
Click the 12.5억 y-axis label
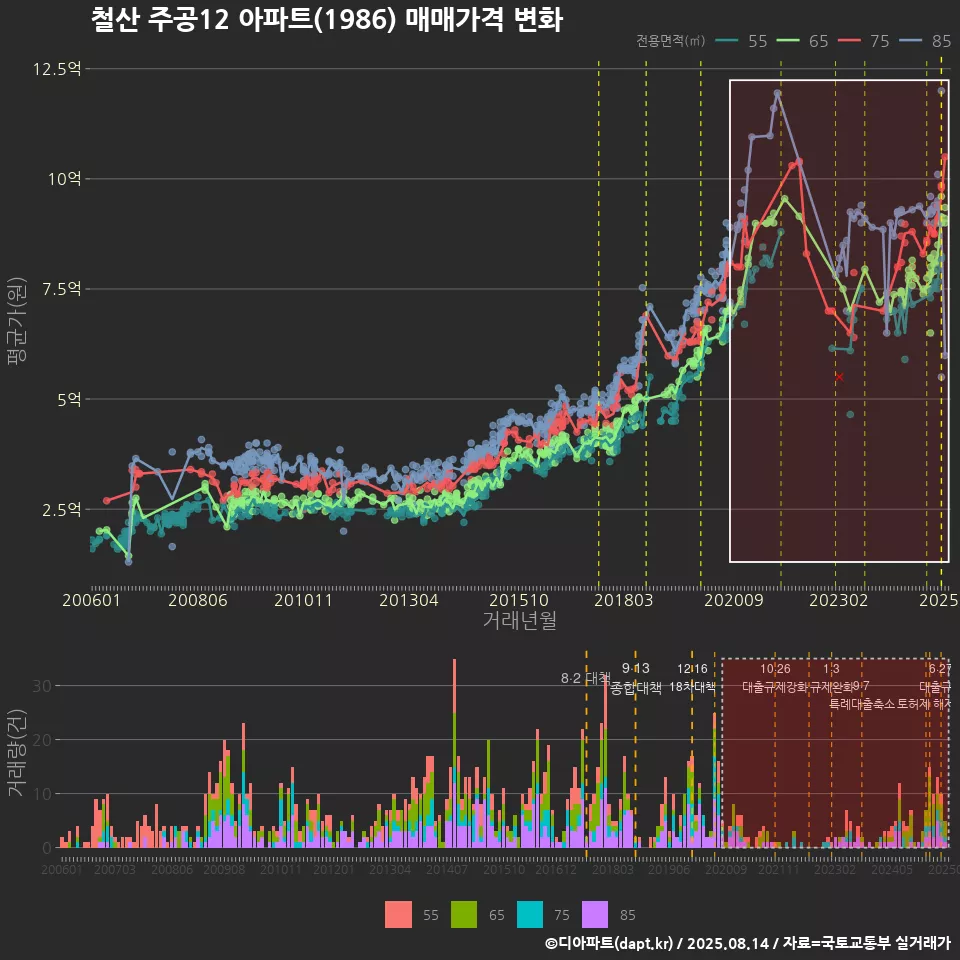(57, 69)
